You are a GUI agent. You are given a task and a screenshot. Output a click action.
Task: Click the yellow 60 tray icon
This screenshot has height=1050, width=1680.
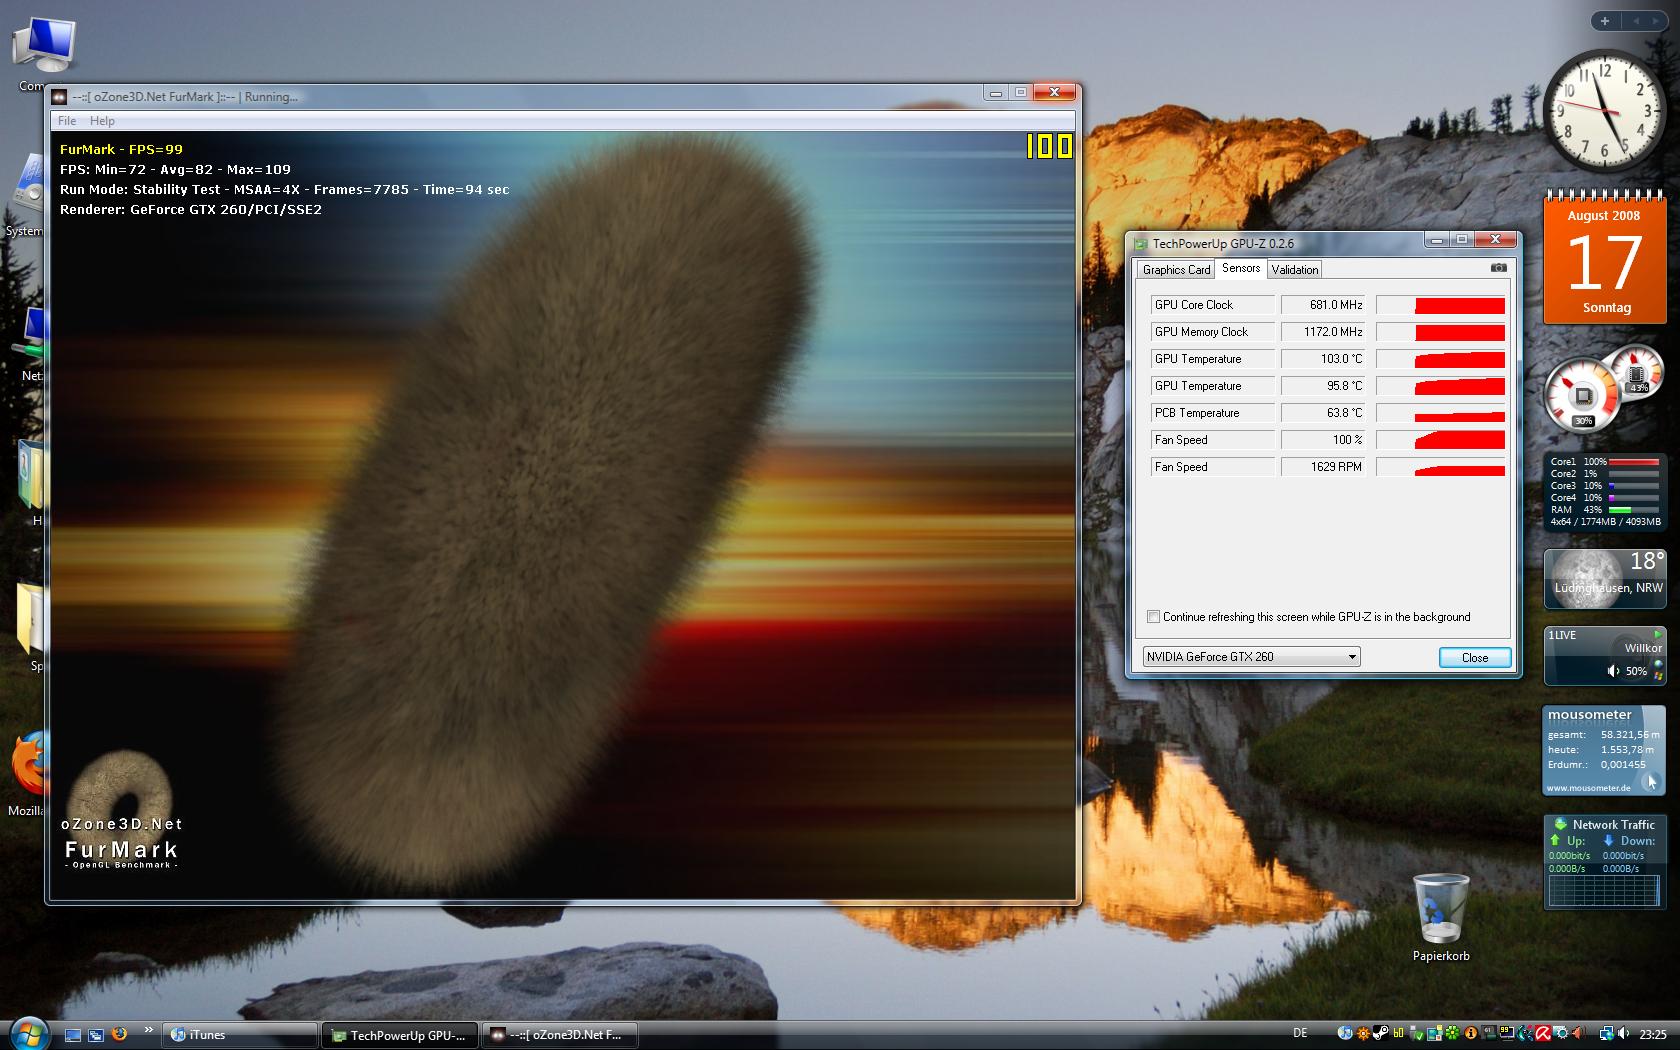[1398, 1034]
